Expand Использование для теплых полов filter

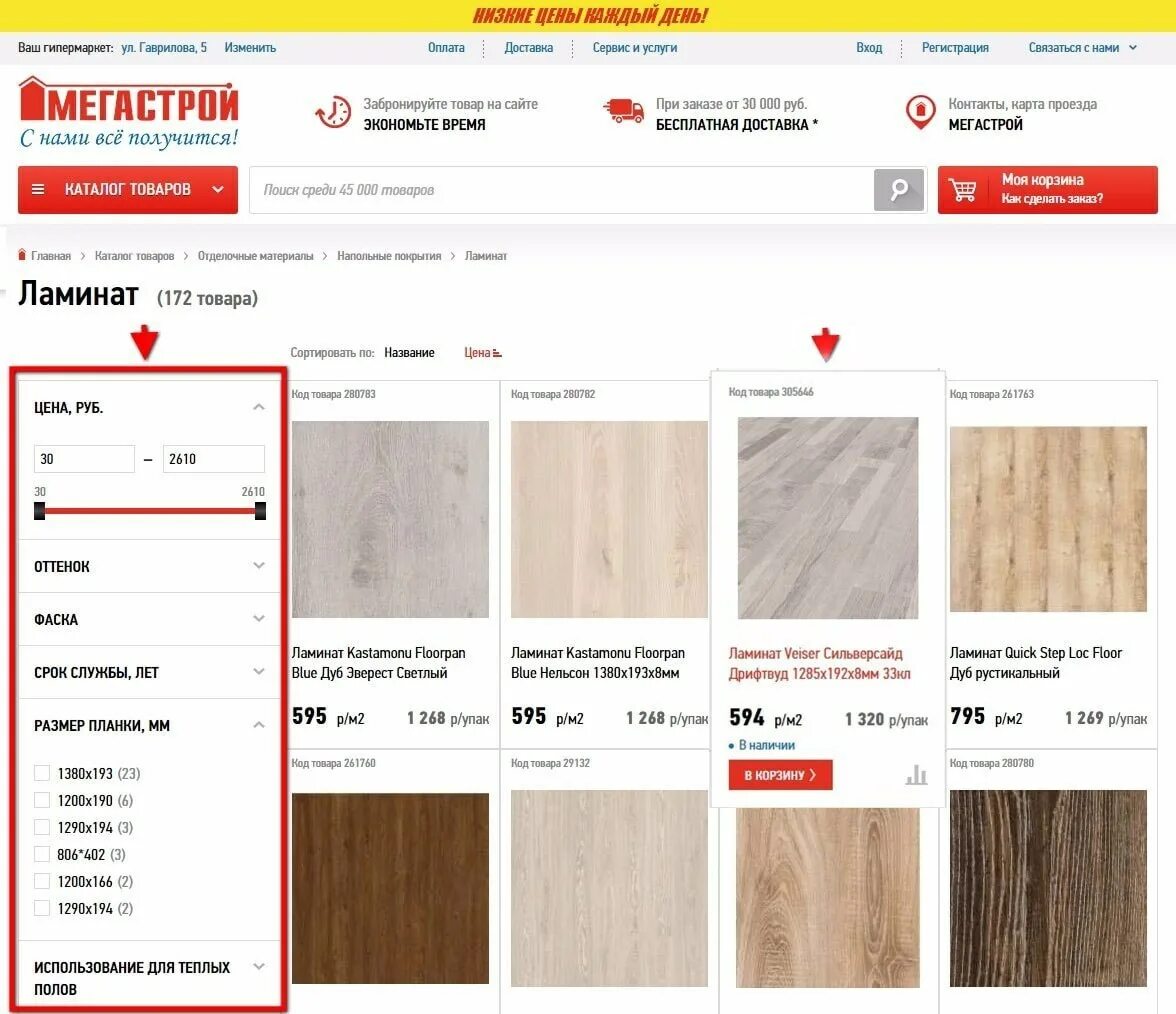(x=259, y=966)
